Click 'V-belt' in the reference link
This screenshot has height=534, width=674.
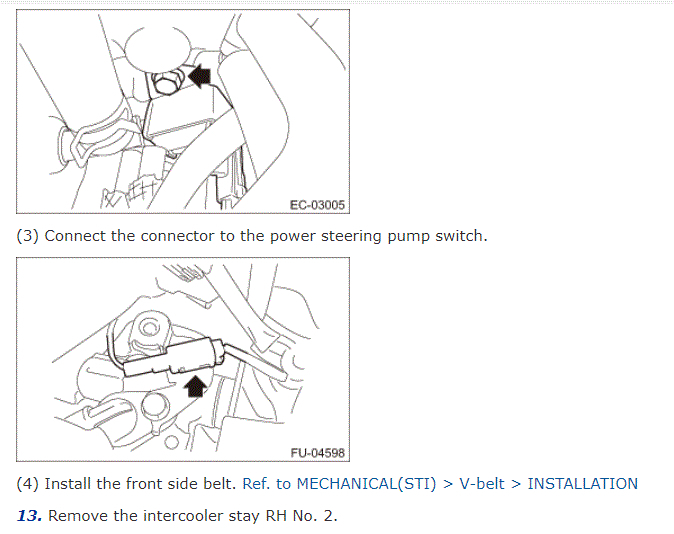click(481, 484)
